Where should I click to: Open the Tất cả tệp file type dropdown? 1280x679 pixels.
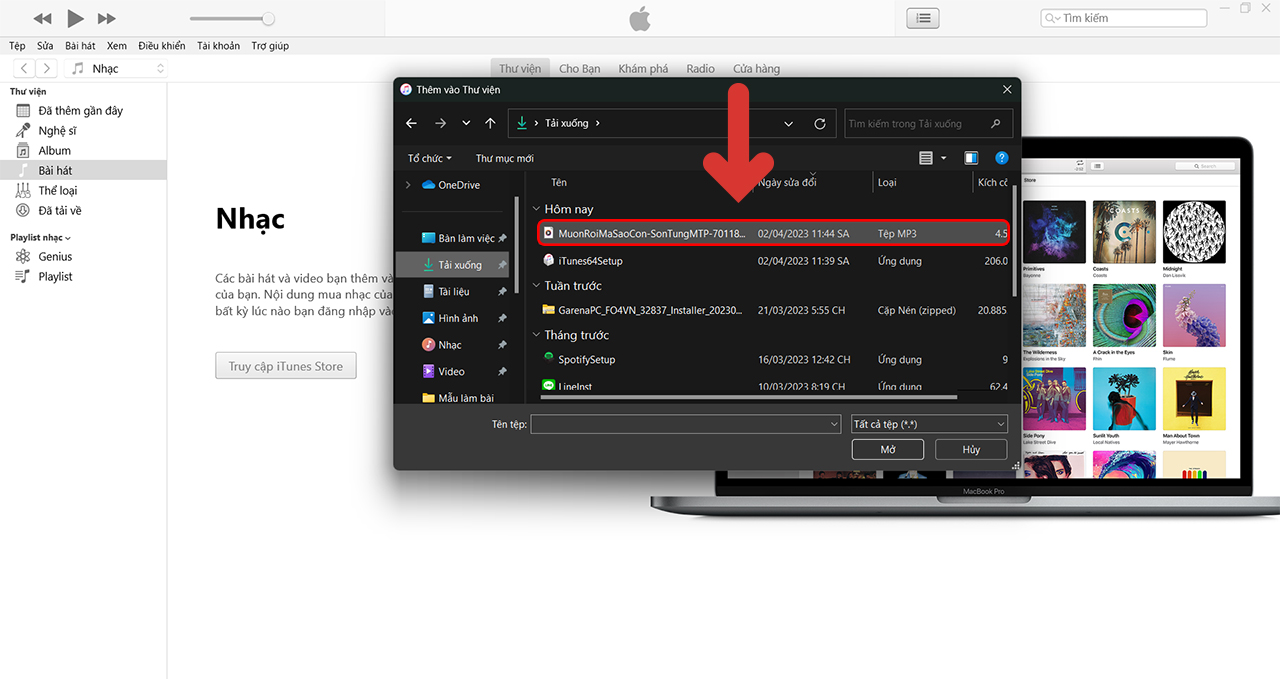pyautogui.click(x=928, y=424)
